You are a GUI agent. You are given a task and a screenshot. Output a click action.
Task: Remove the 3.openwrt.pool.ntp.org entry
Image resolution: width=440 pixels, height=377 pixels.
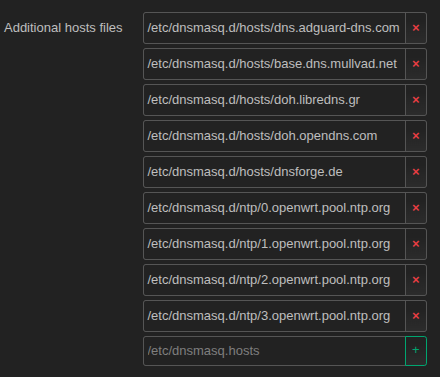pos(416,316)
